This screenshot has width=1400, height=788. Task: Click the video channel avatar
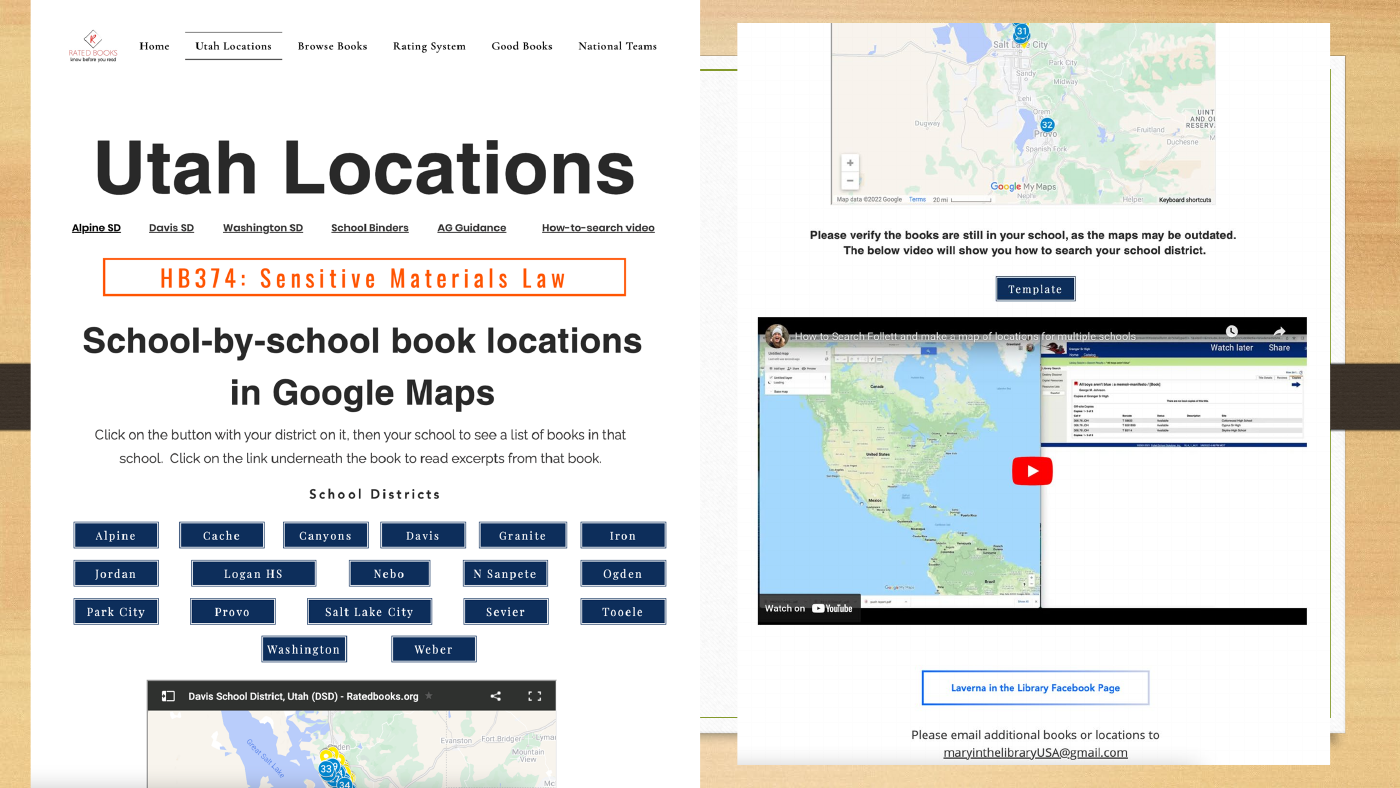click(x=777, y=336)
